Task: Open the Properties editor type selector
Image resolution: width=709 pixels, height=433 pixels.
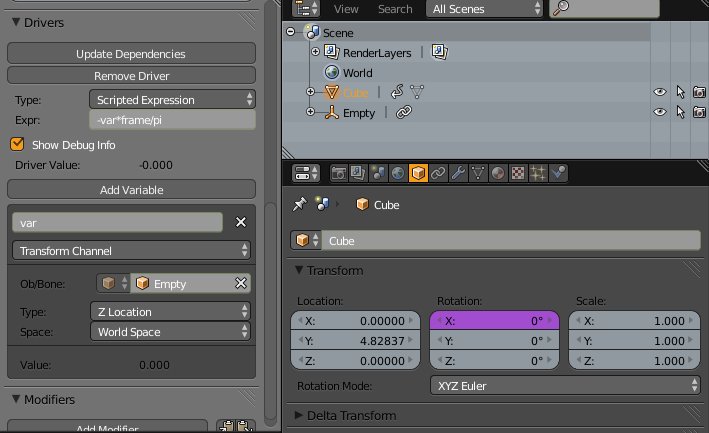Action: coord(306,173)
